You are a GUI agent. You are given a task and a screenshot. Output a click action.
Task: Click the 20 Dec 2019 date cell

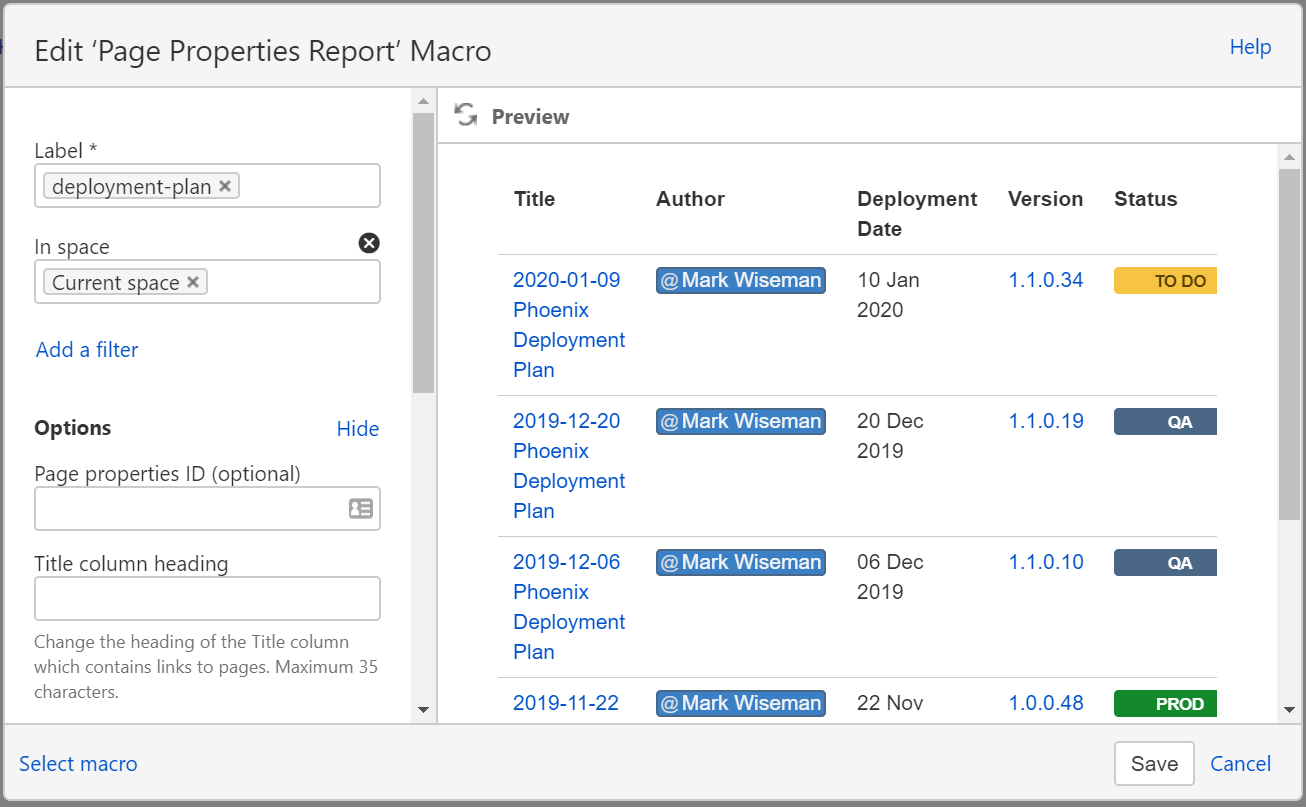890,436
